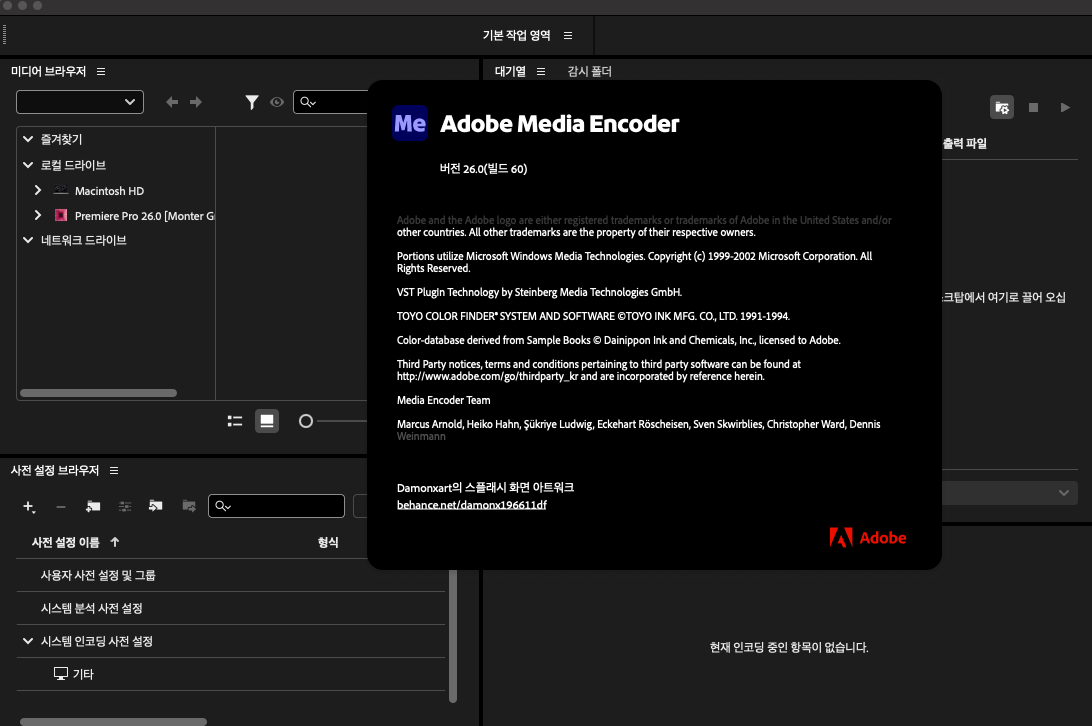
Task: Collapse the 로컬 드라이브 section
Action: [x=28, y=165]
